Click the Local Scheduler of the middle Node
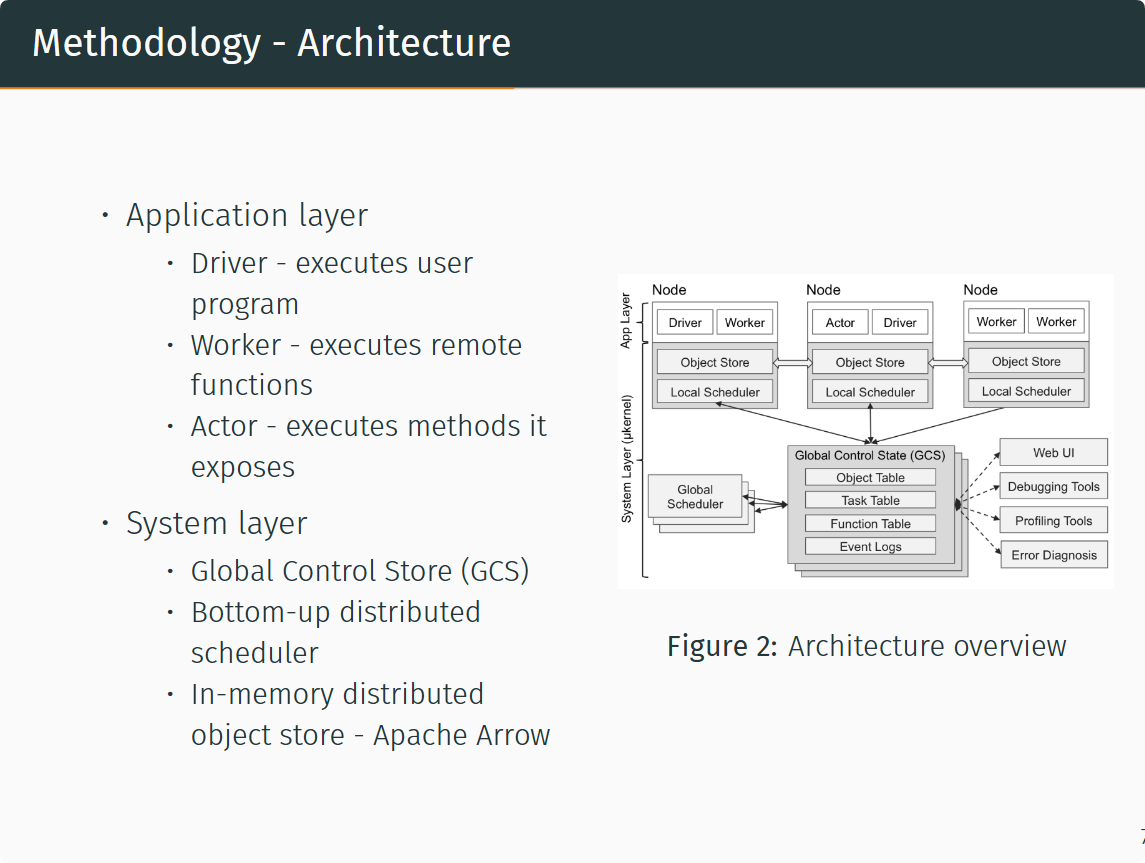Image resolution: width=1145 pixels, height=863 pixels. [870, 391]
